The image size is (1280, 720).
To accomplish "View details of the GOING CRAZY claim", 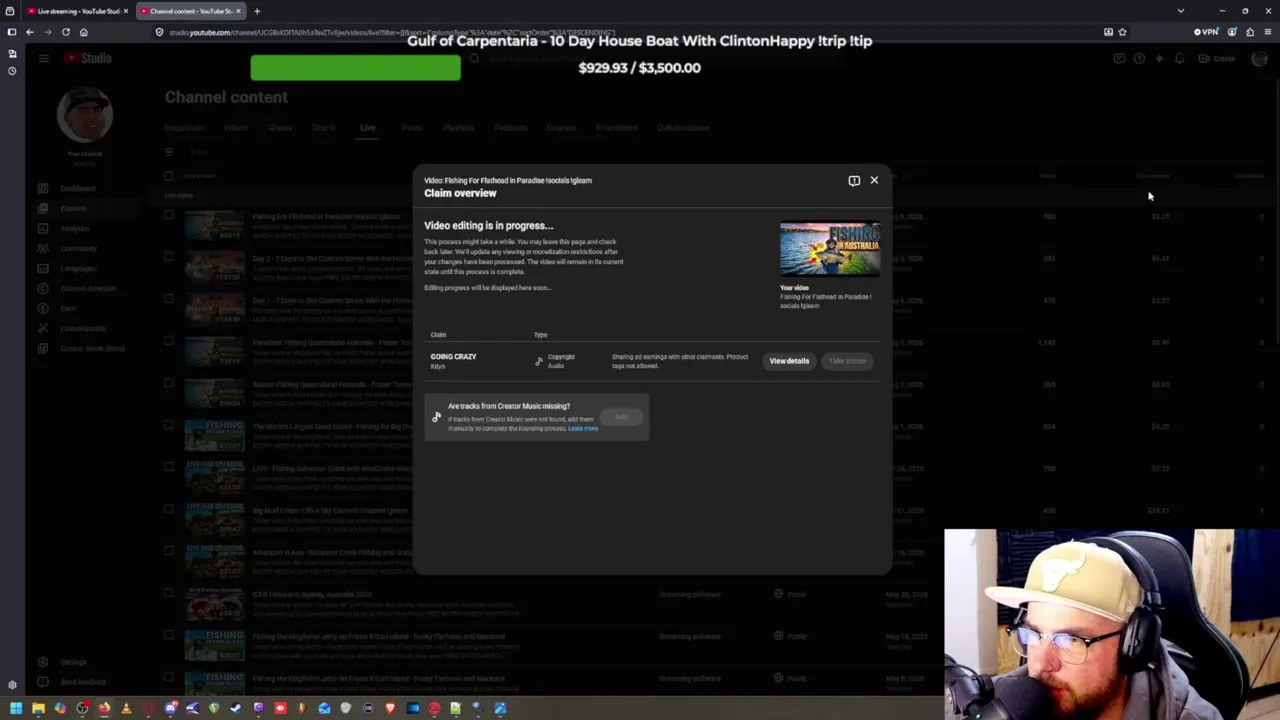I will coord(789,361).
